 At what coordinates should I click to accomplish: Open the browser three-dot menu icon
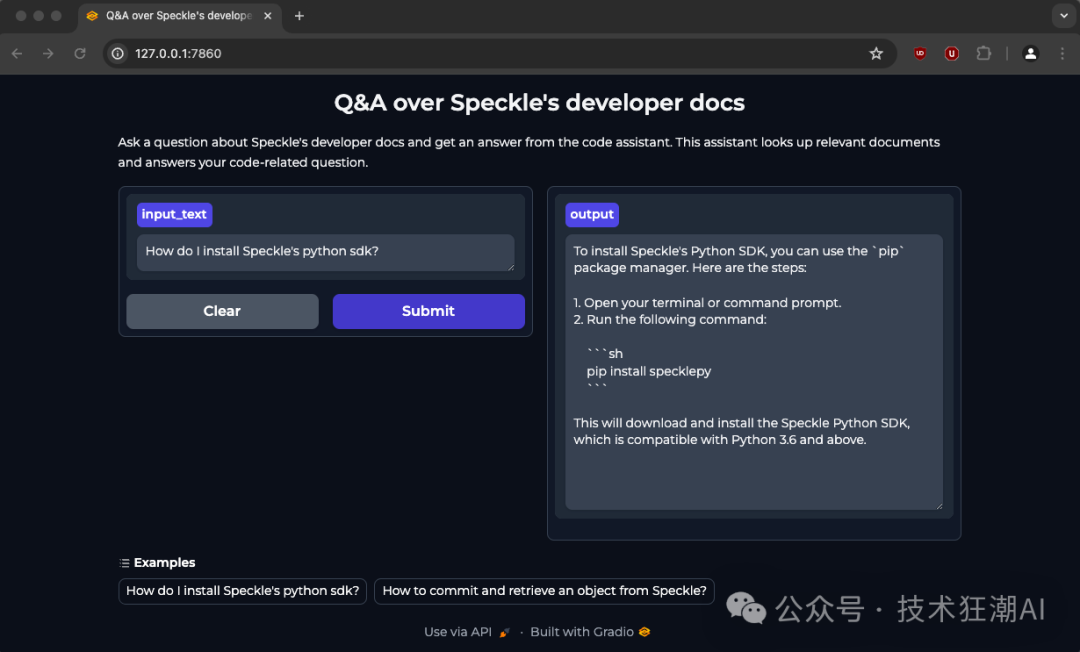click(x=1062, y=53)
